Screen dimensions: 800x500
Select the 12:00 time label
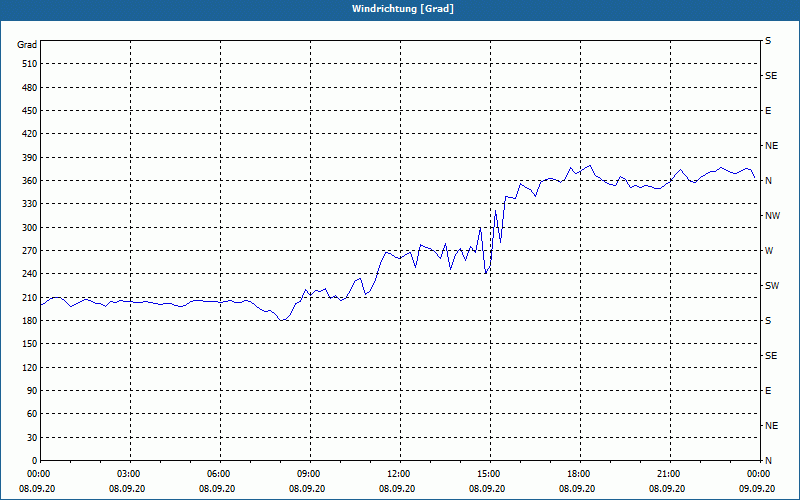398,474
